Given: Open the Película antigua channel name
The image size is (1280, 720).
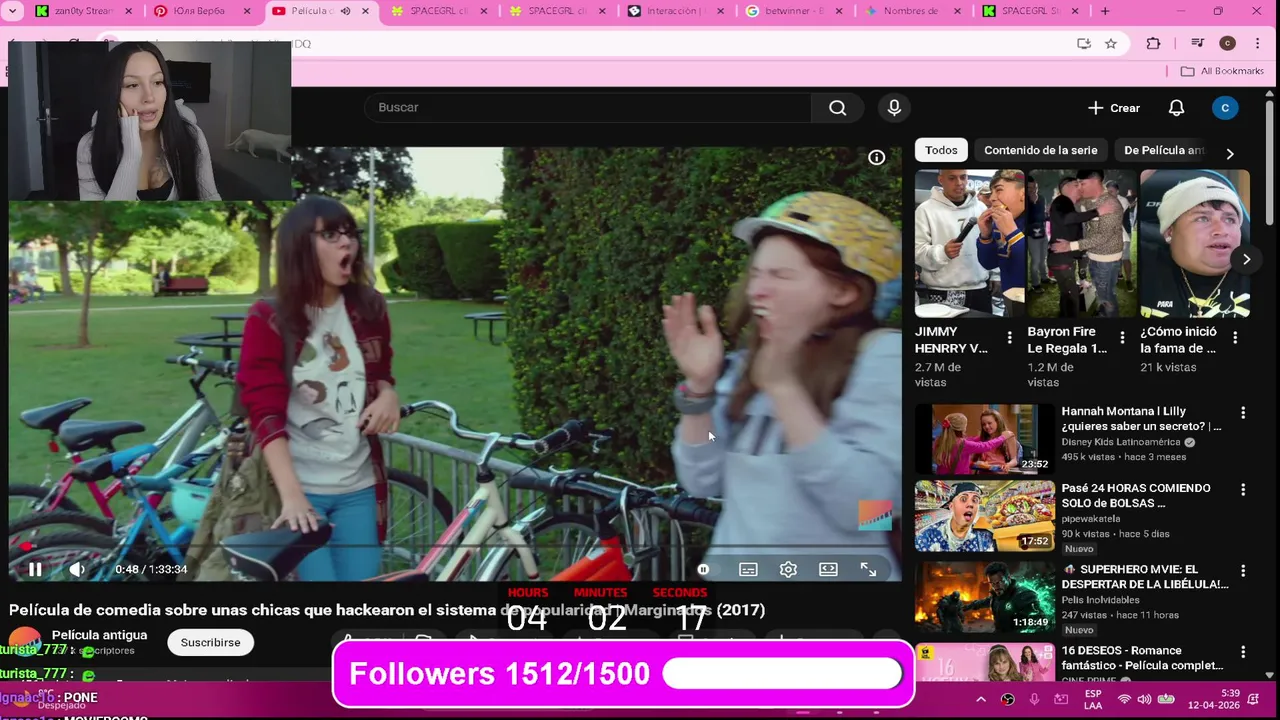Looking at the screenshot, I should click(x=99, y=635).
